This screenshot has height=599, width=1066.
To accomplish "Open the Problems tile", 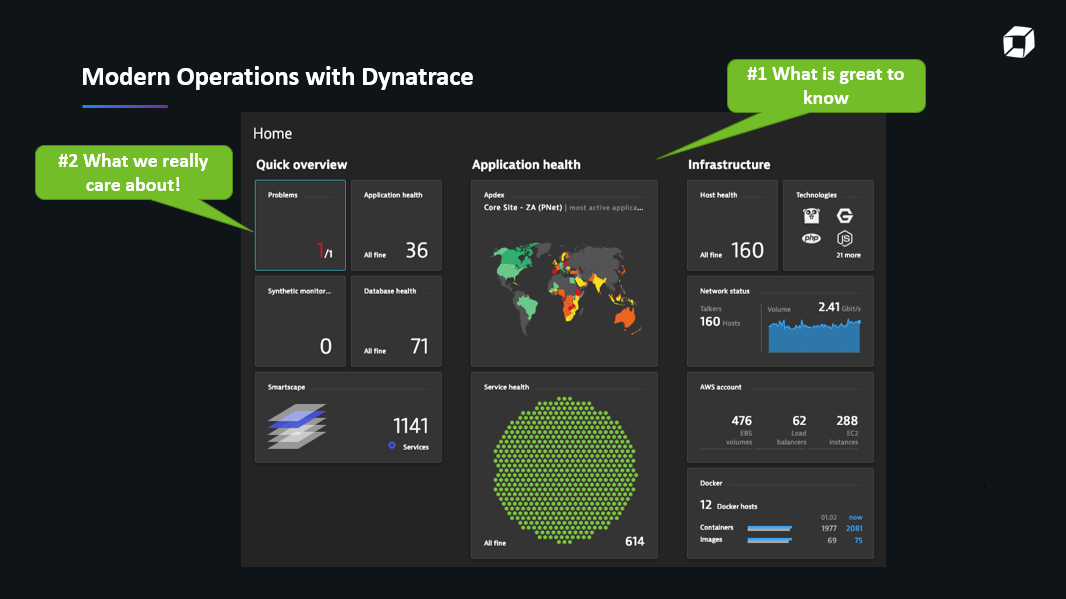I will 300,225.
